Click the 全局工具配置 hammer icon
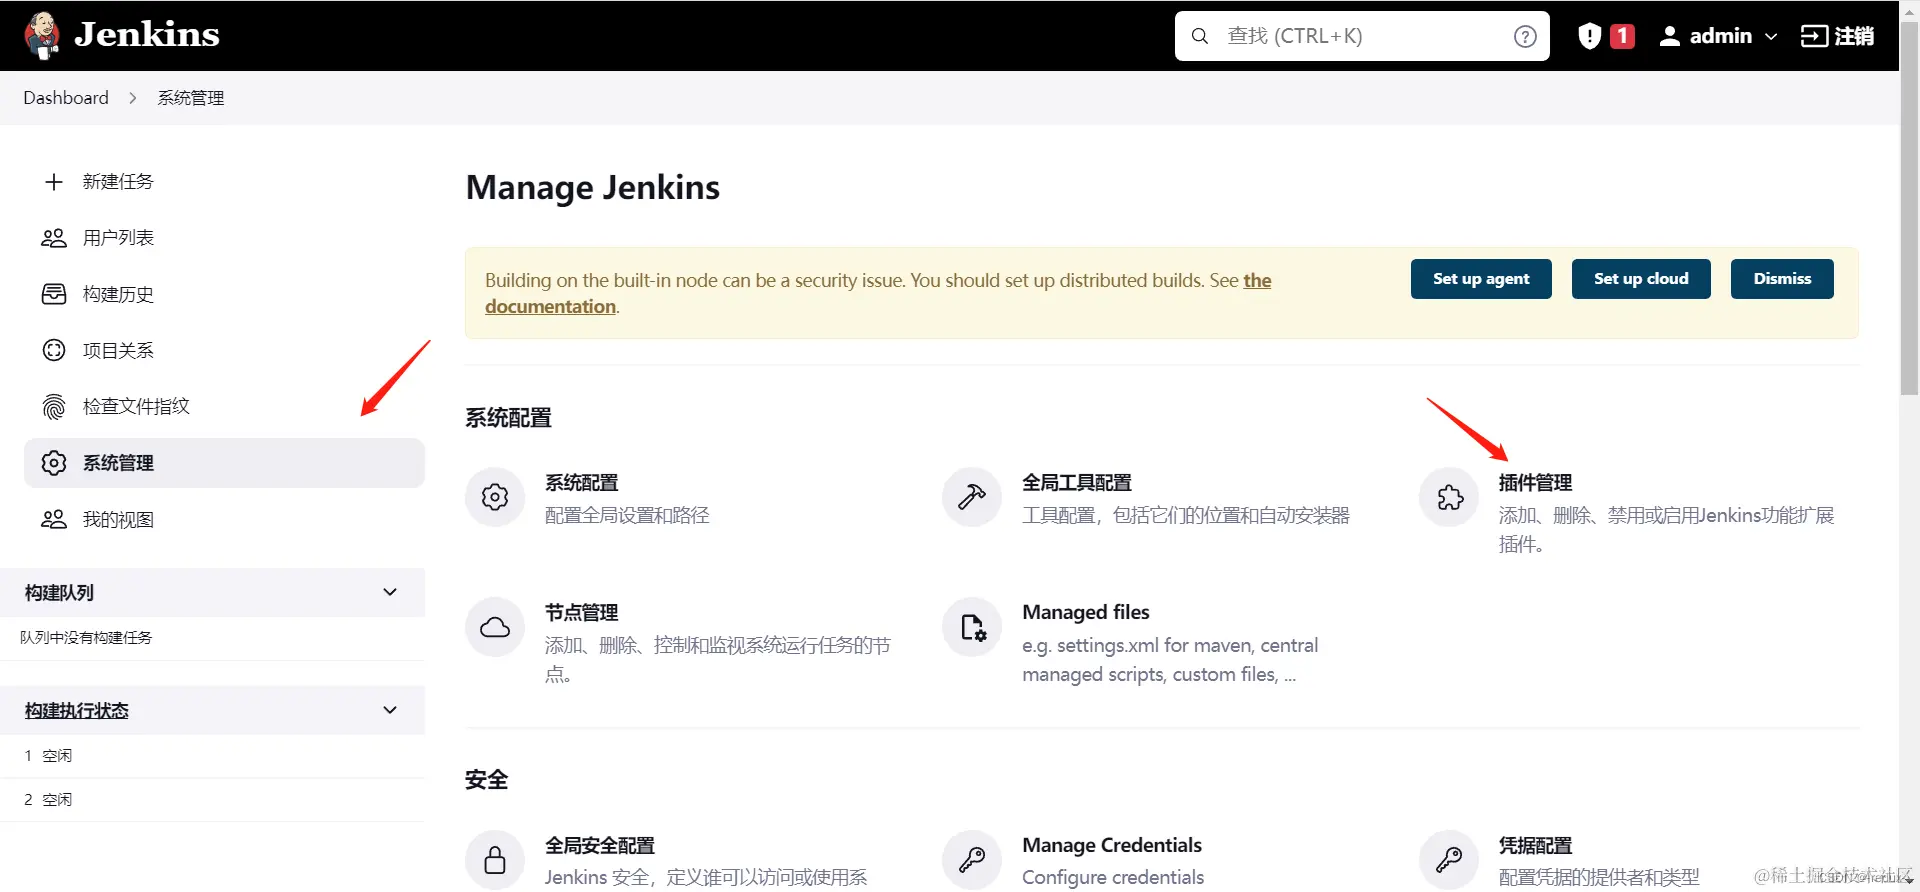This screenshot has width=1920, height=892. click(x=972, y=497)
